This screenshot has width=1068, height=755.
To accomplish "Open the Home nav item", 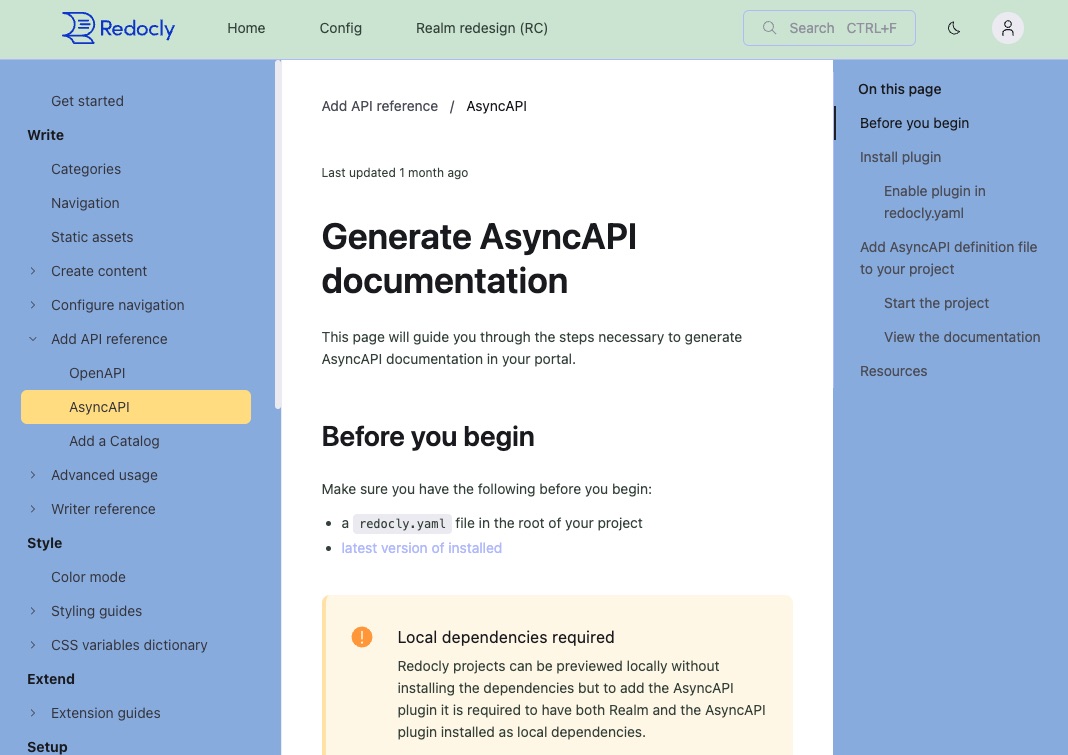I will pyautogui.click(x=246, y=28).
